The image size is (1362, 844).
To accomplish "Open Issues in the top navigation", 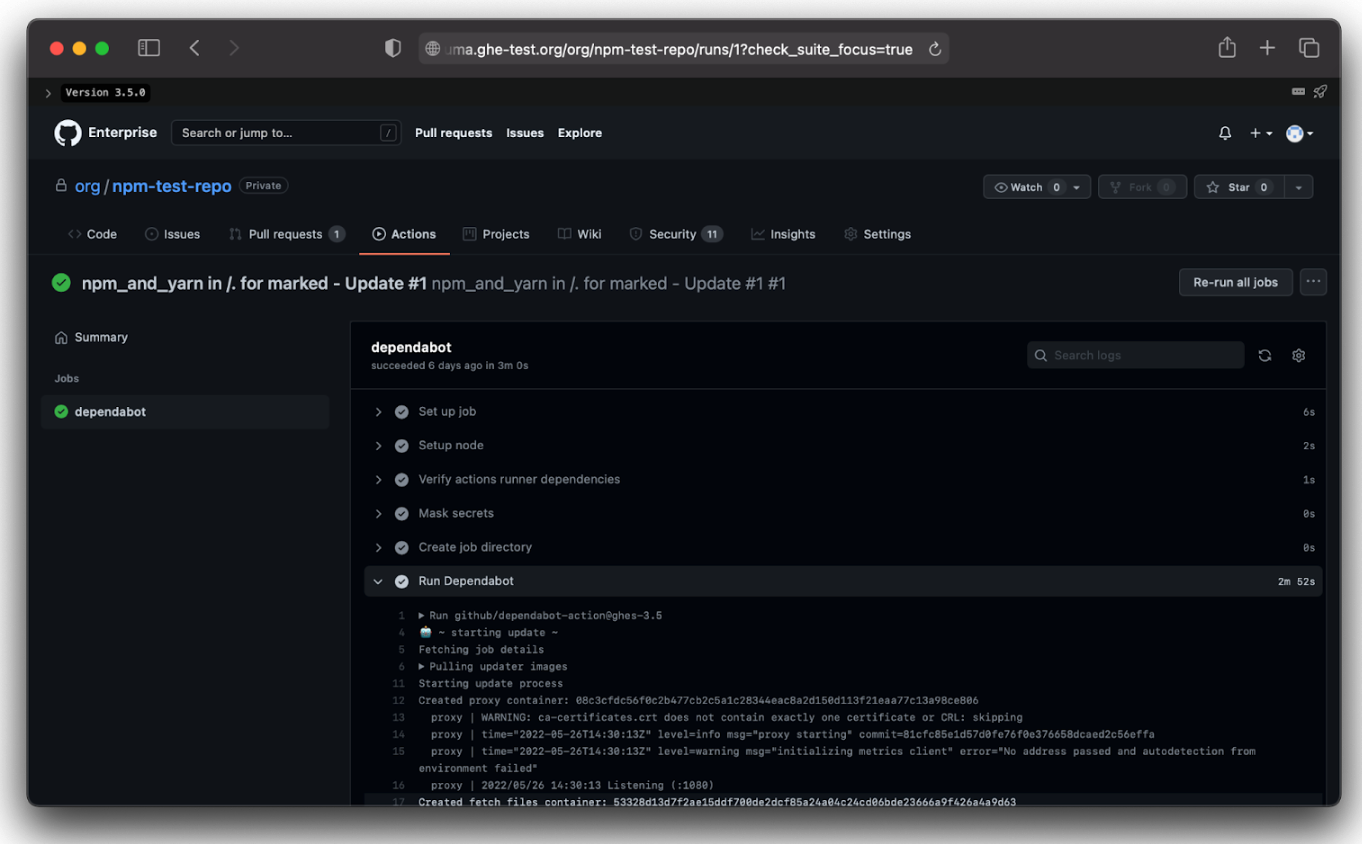I will click(525, 133).
